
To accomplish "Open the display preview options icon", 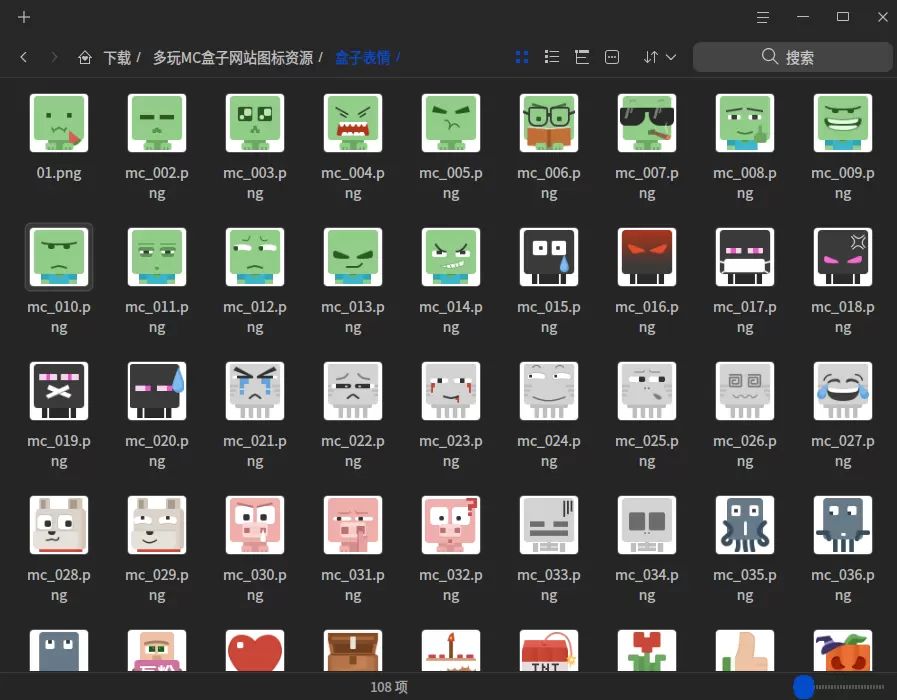I will 612,57.
